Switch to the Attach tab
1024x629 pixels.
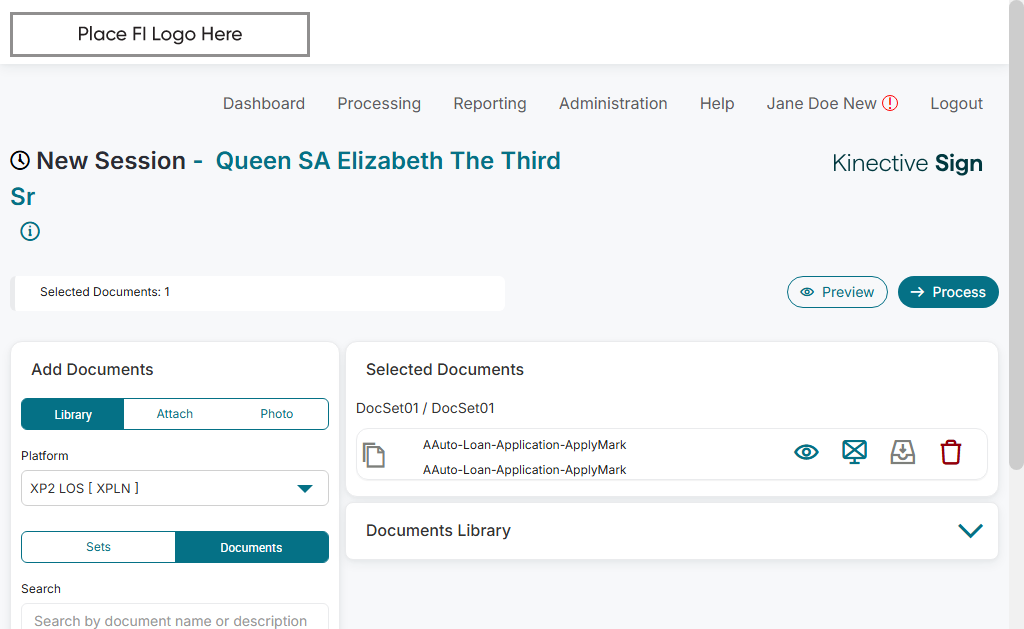click(175, 414)
